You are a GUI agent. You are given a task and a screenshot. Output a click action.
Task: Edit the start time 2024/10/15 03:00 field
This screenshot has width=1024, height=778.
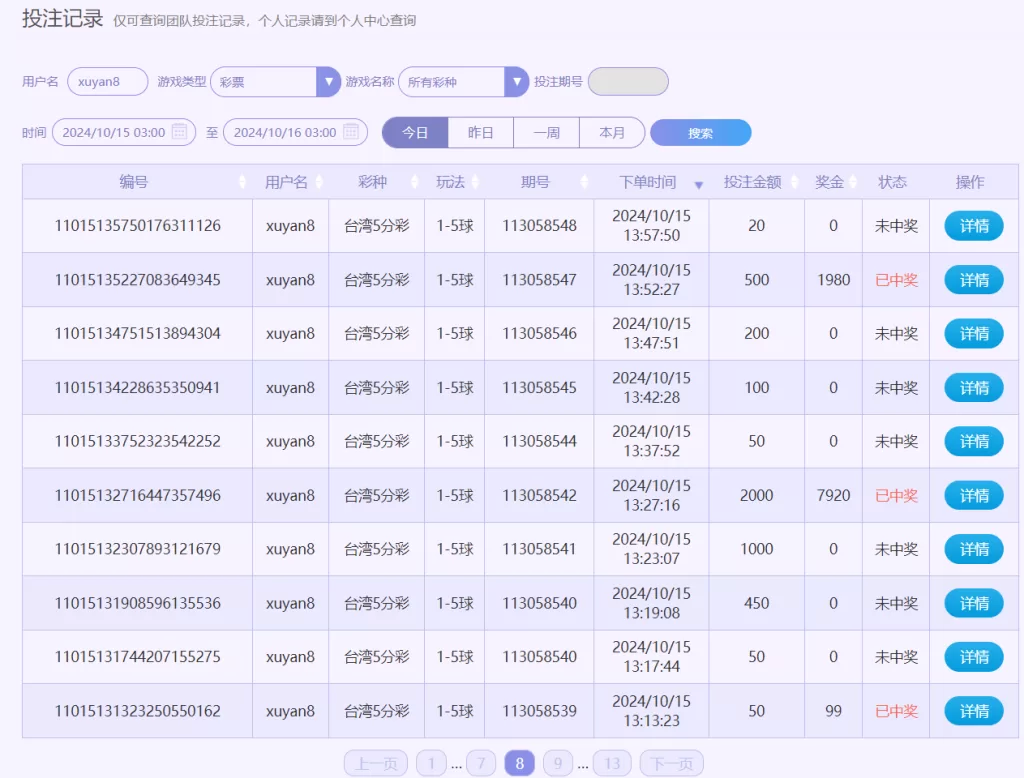124,133
